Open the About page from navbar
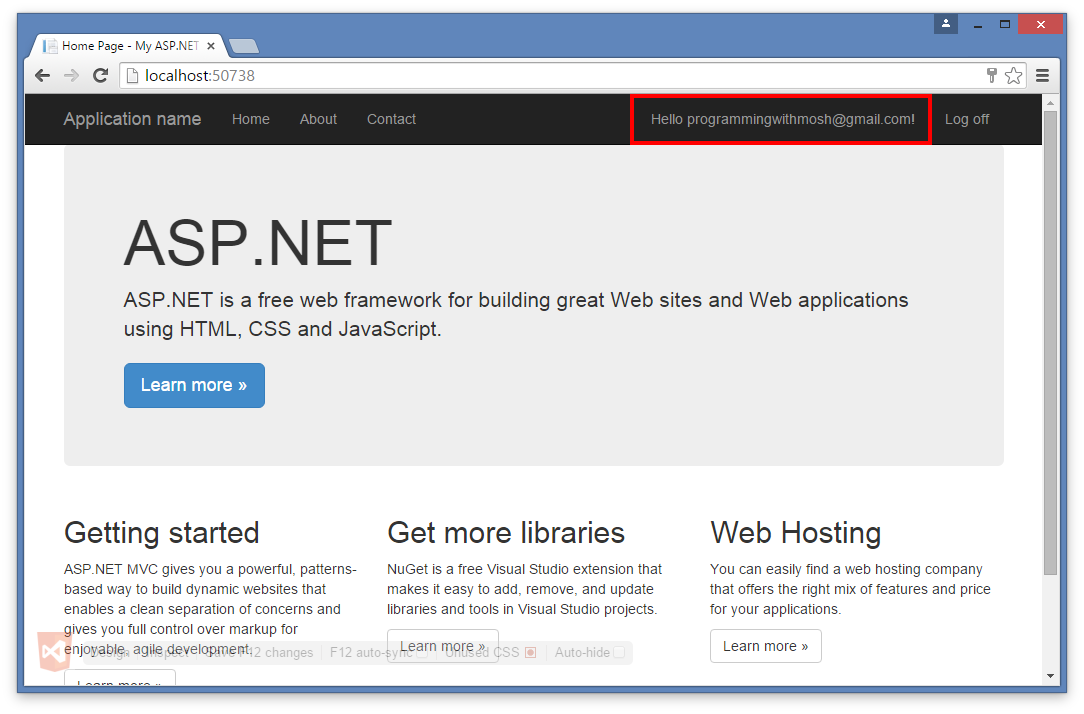The width and height of the screenshot is (1084, 714). (x=318, y=119)
